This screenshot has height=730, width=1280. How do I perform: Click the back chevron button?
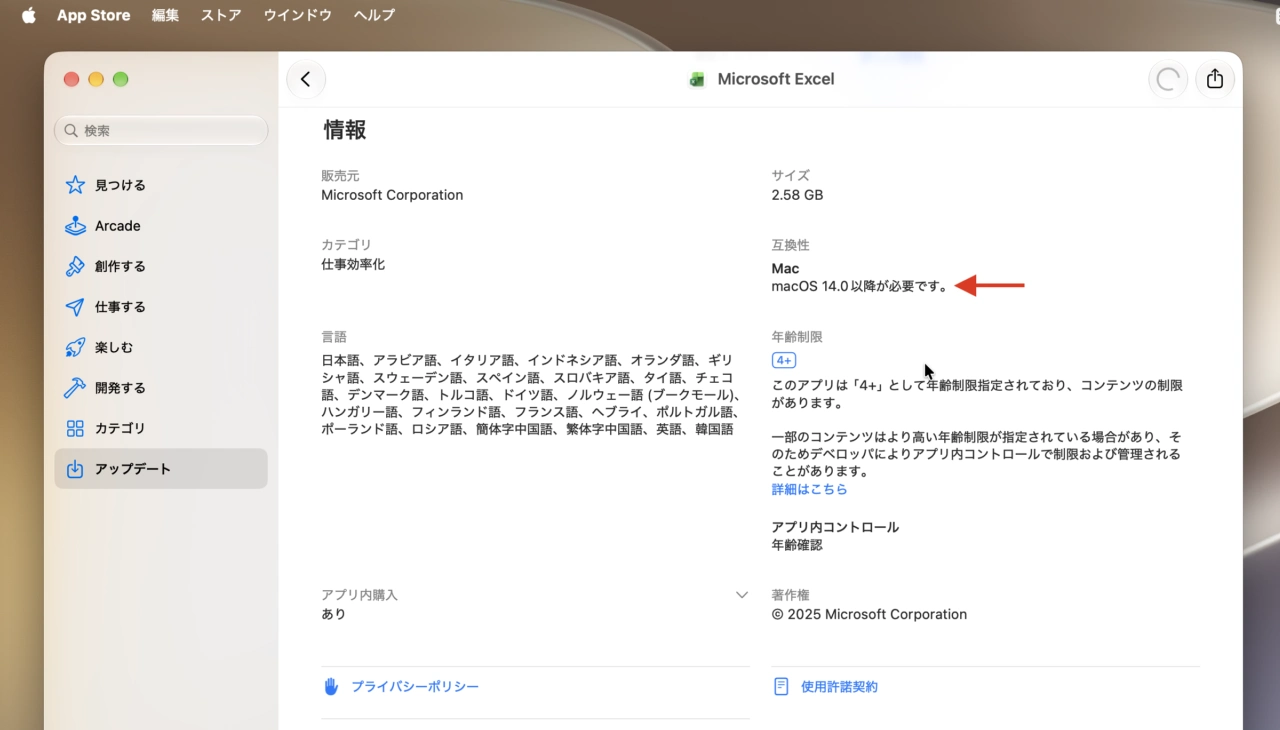point(306,79)
